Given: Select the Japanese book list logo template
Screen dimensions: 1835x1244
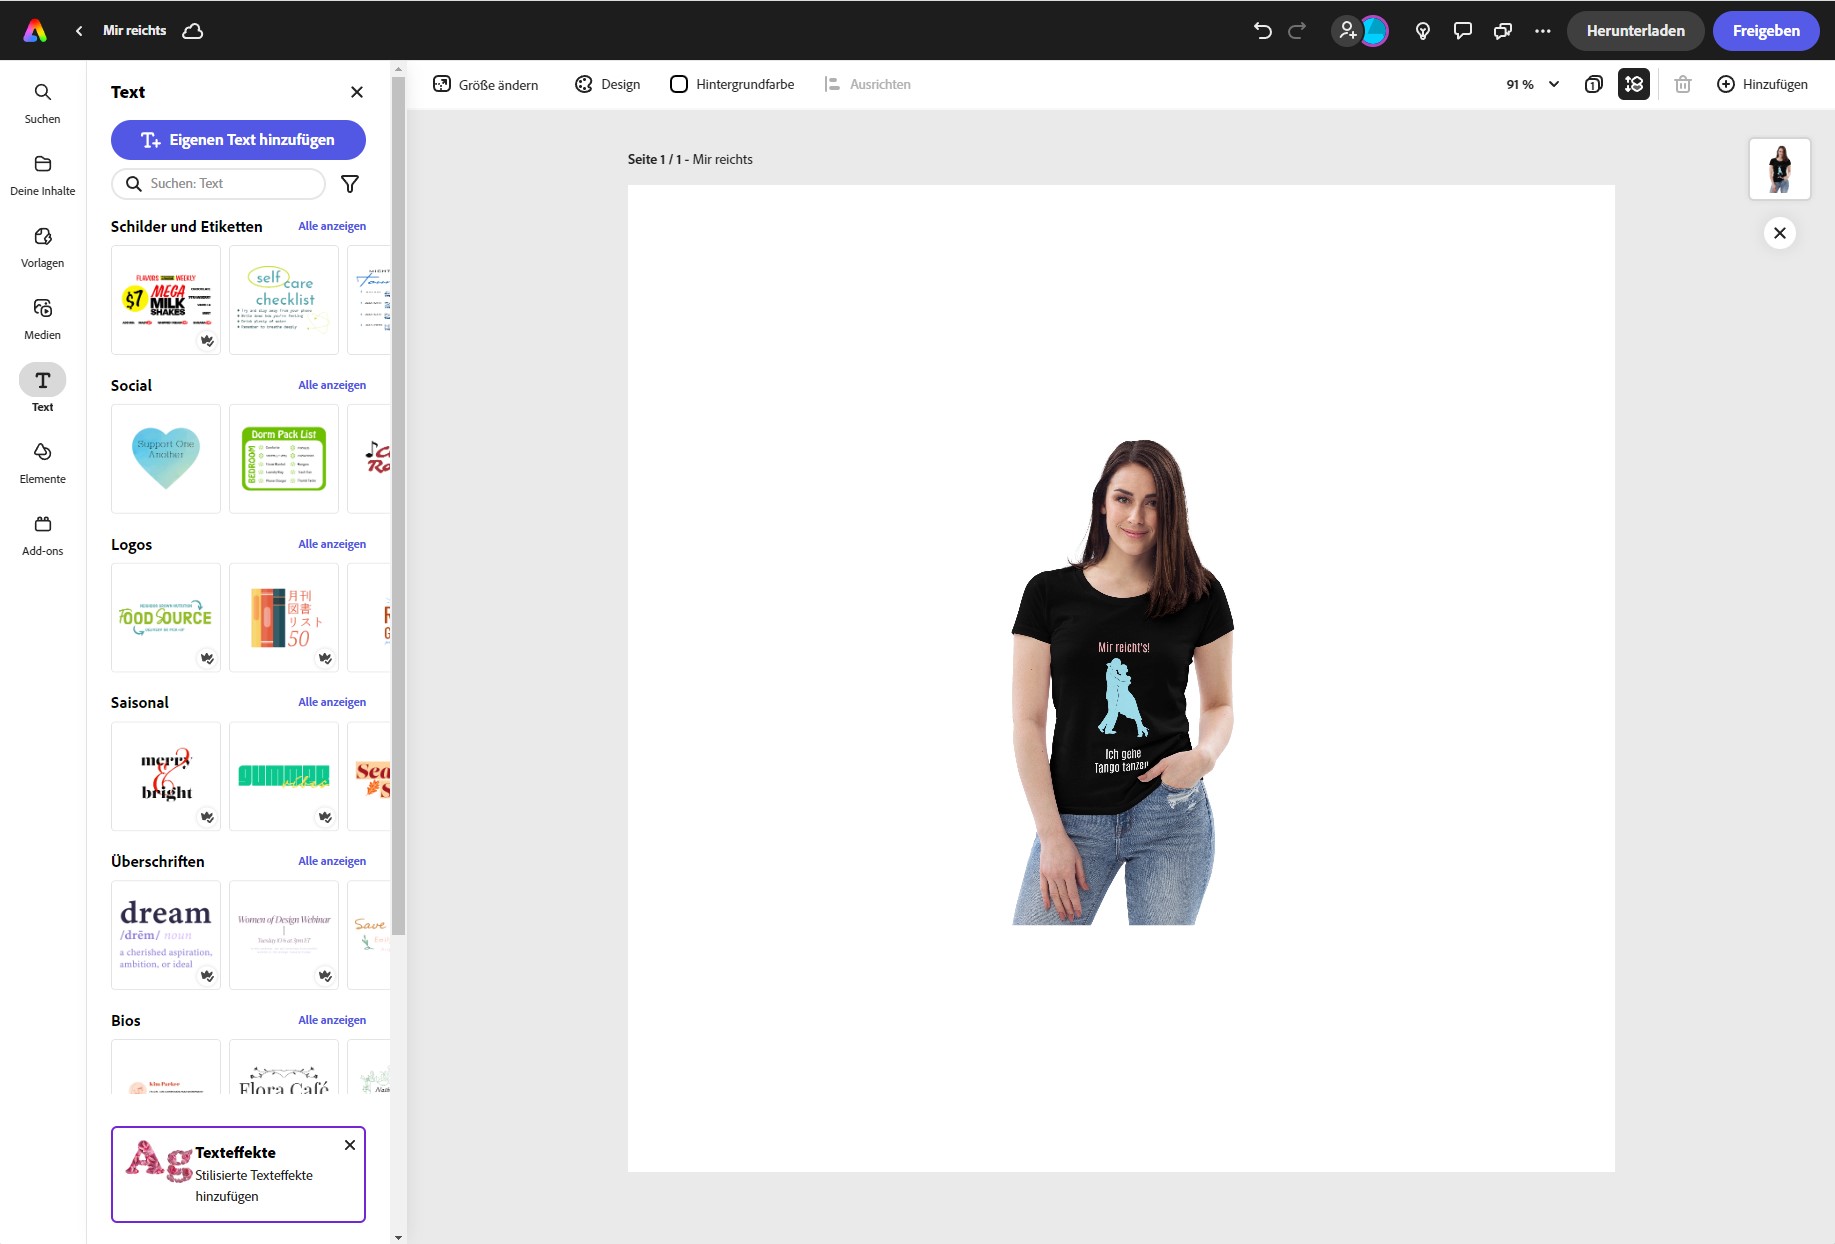Looking at the screenshot, I should coord(284,618).
